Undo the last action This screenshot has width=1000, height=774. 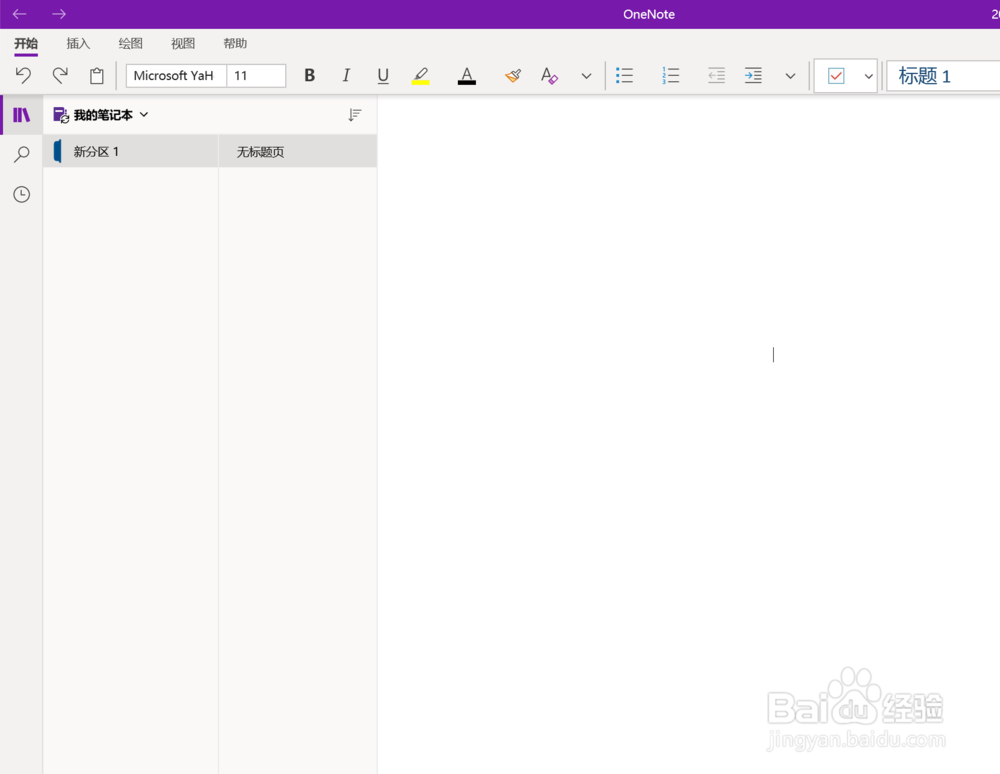coord(23,75)
